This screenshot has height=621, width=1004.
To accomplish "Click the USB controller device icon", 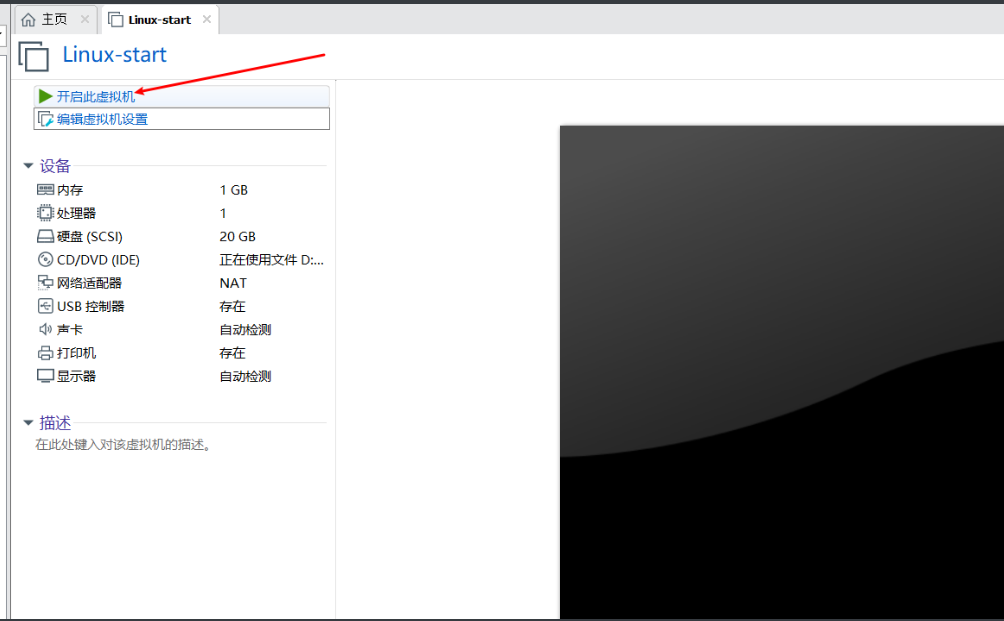I will click(45, 306).
